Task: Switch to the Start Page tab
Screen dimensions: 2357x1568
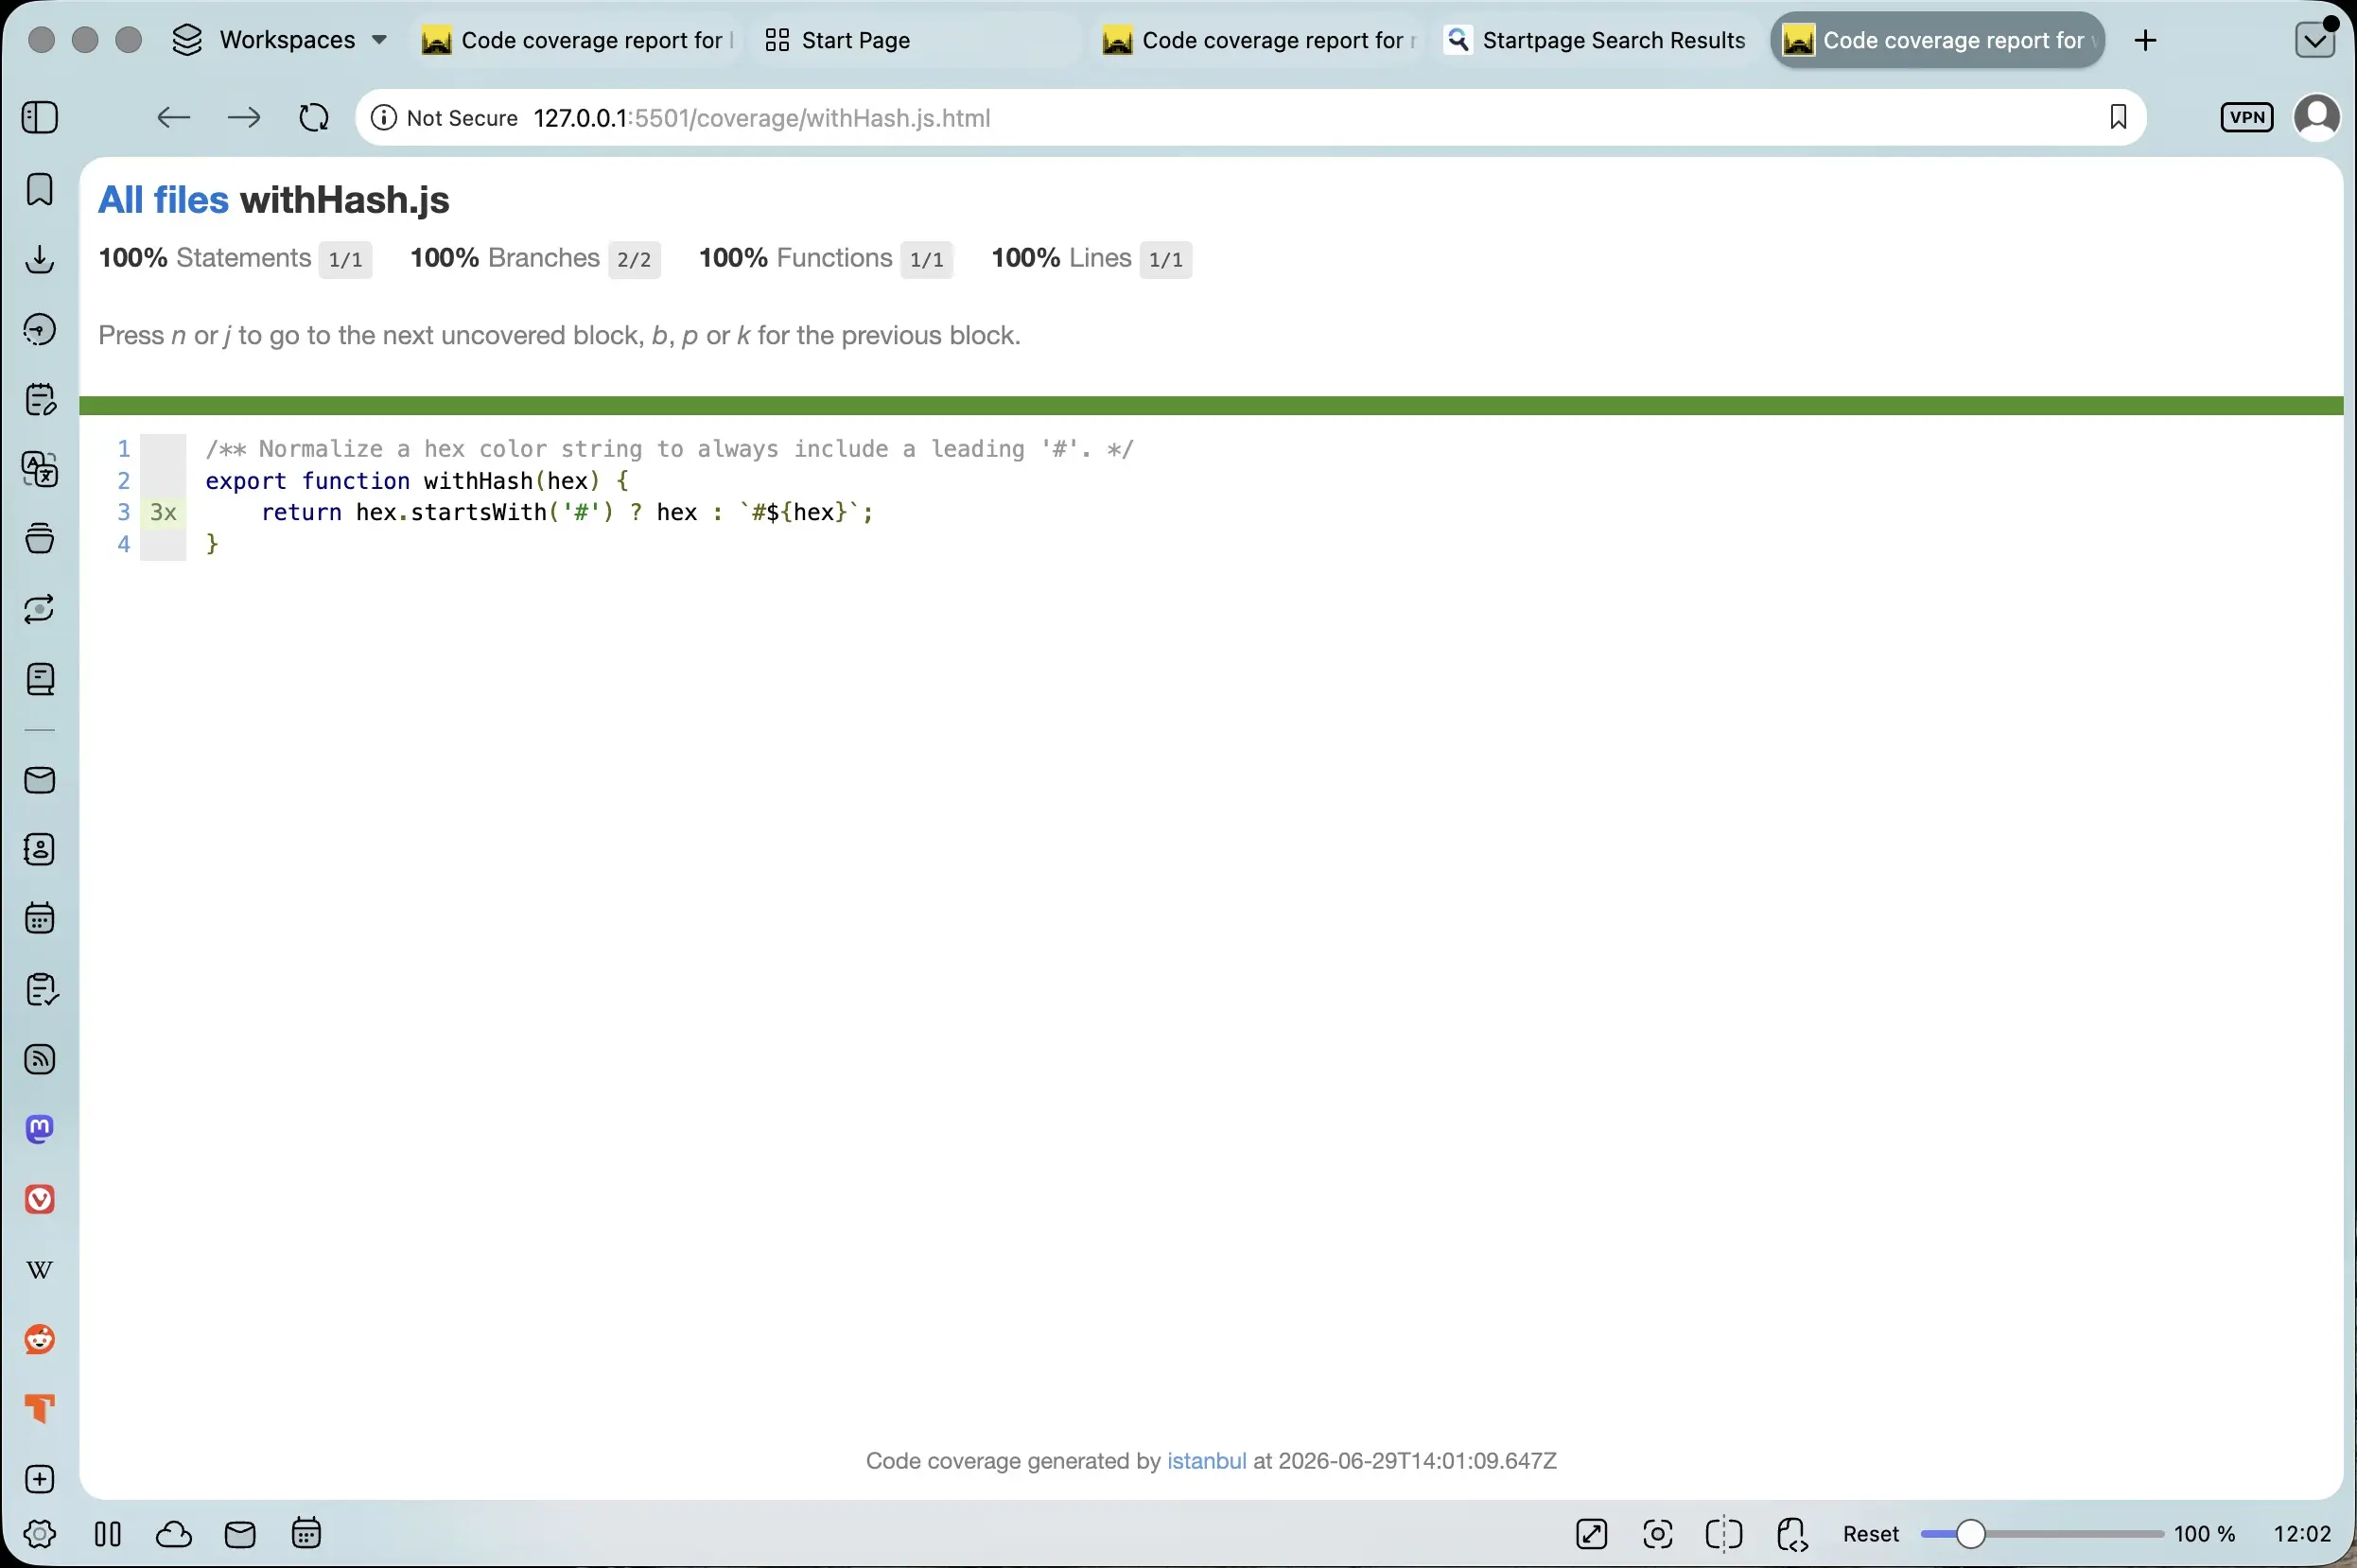Action: (x=918, y=40)
